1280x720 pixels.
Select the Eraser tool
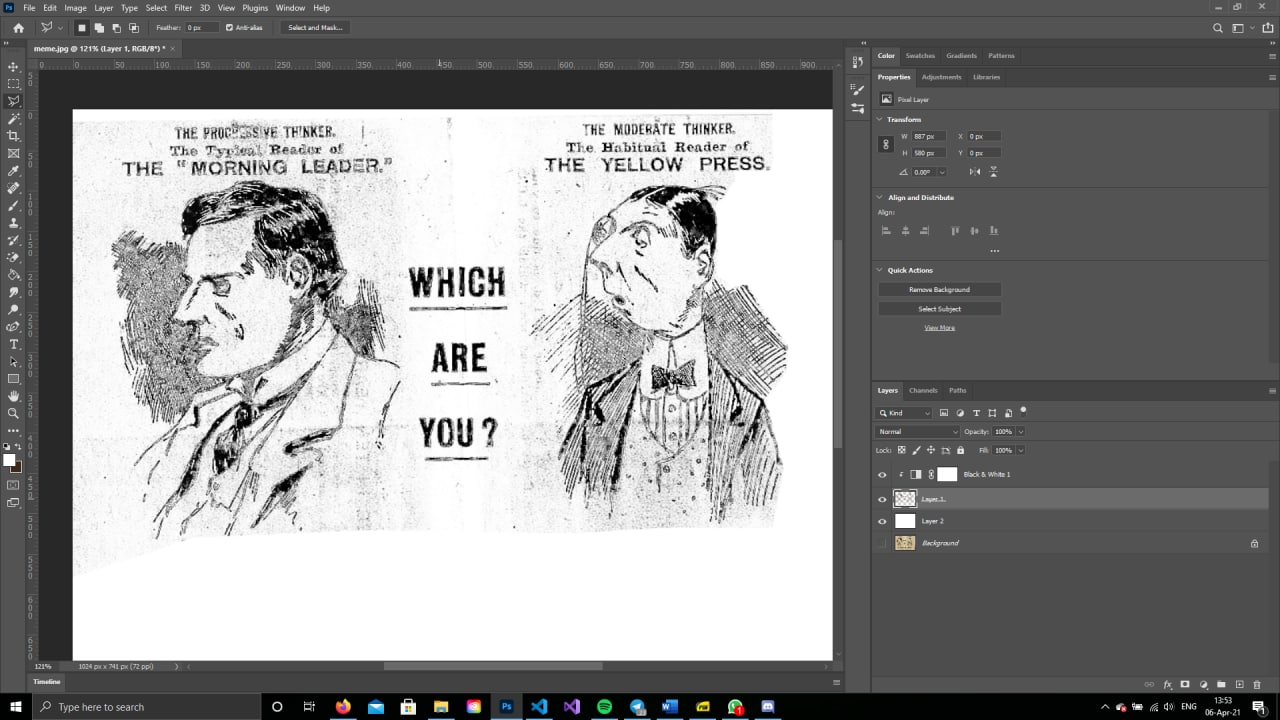click(13, 257)
